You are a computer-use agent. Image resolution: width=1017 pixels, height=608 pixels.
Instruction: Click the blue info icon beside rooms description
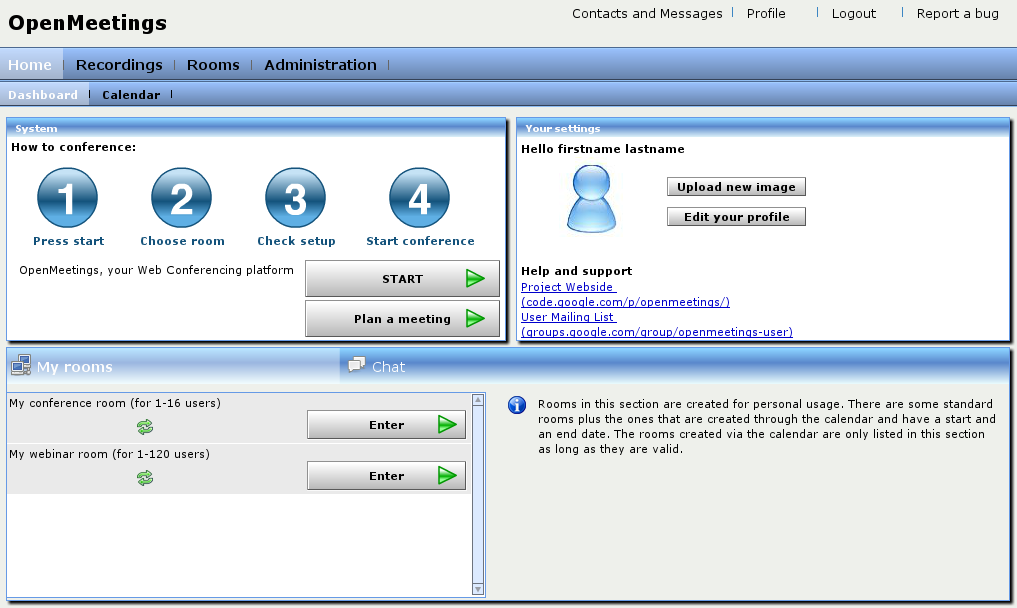tap(517, 405)
